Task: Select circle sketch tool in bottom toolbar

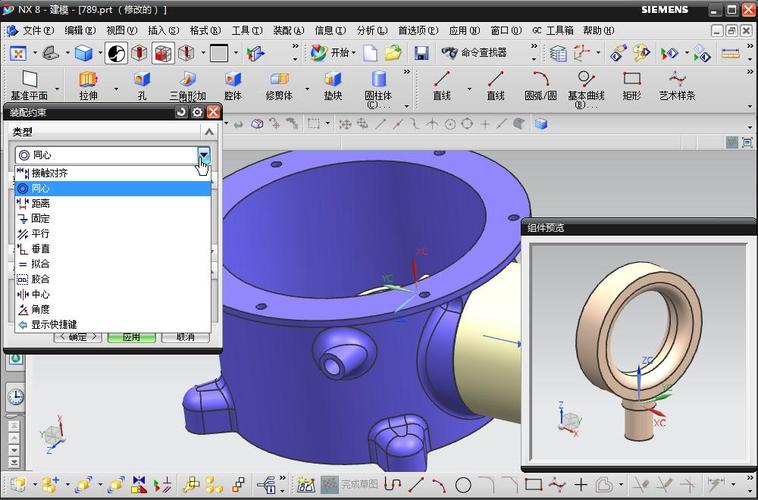Action: point(463,485)
